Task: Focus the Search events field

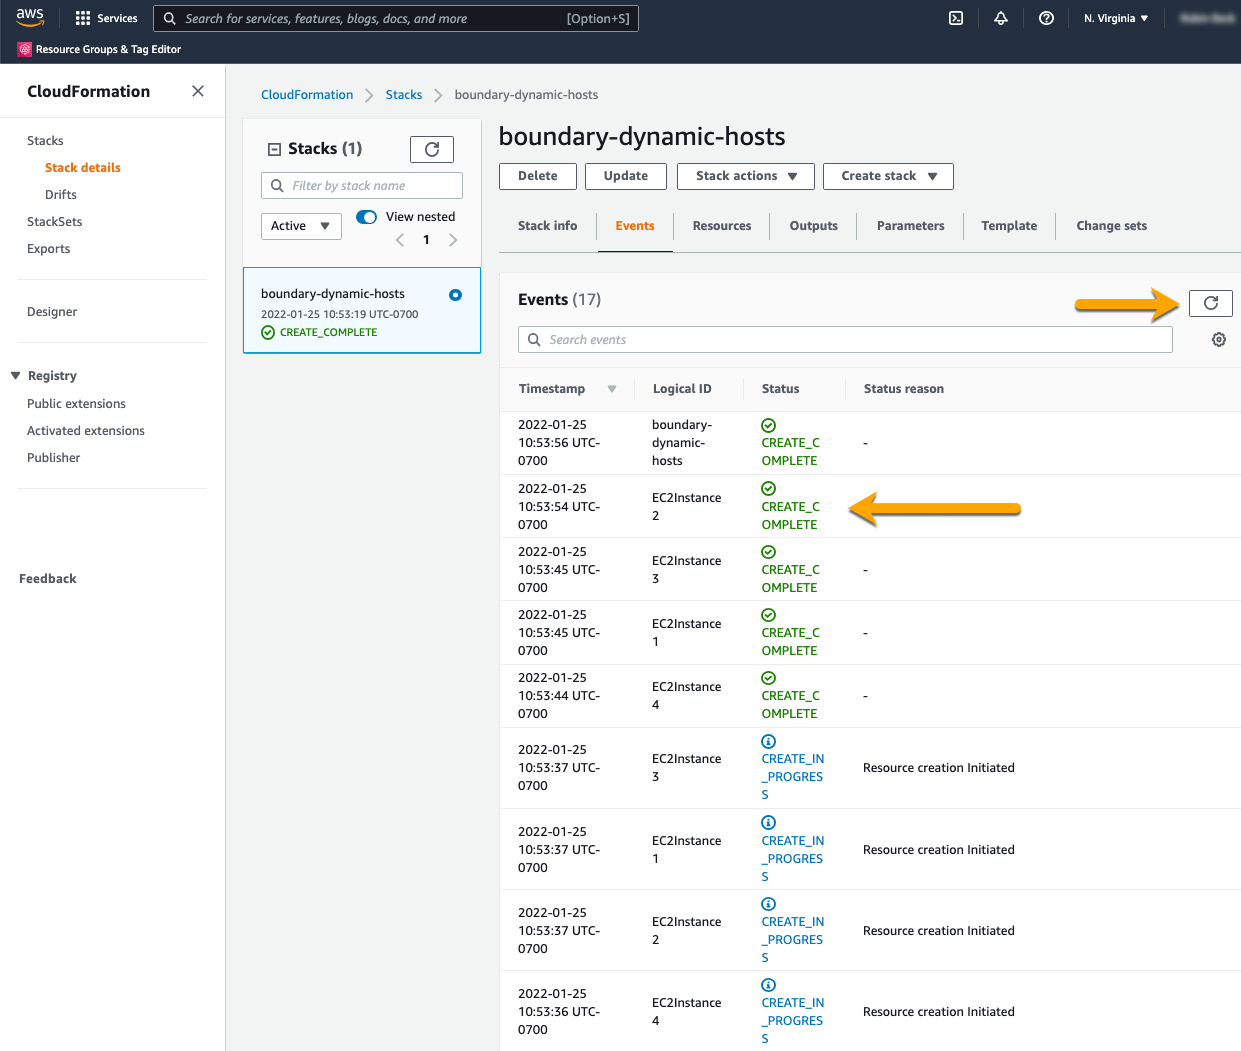Action: 845,340
